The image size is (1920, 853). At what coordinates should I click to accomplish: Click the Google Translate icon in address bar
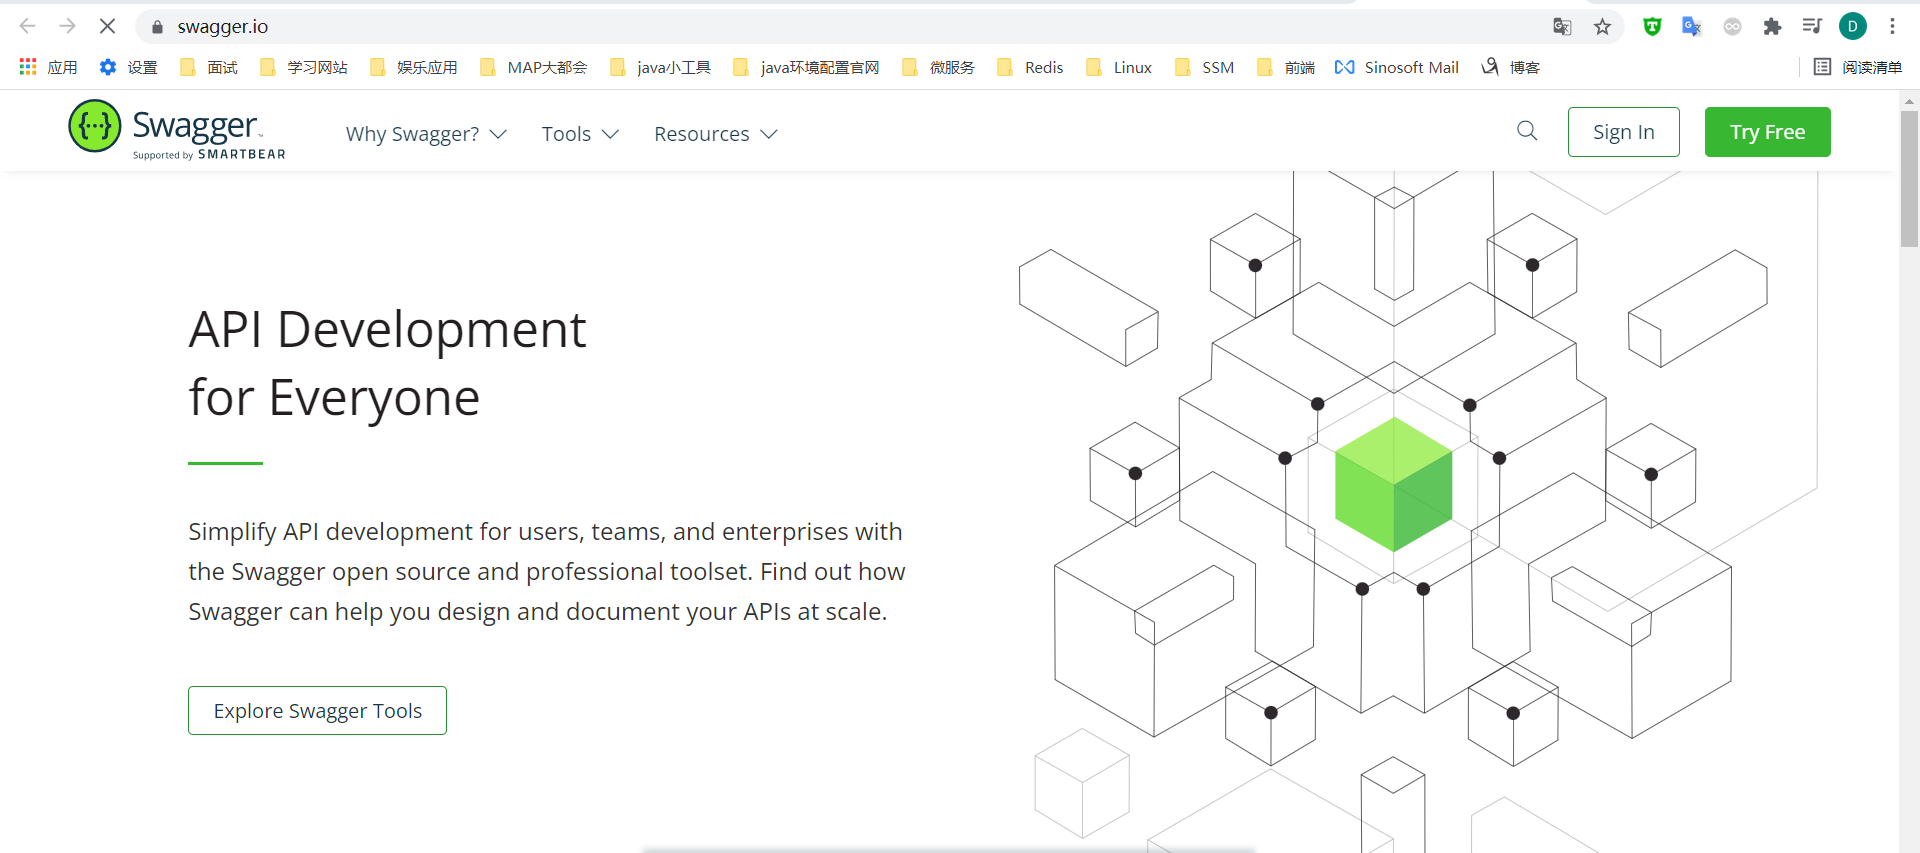point(1562,27)
